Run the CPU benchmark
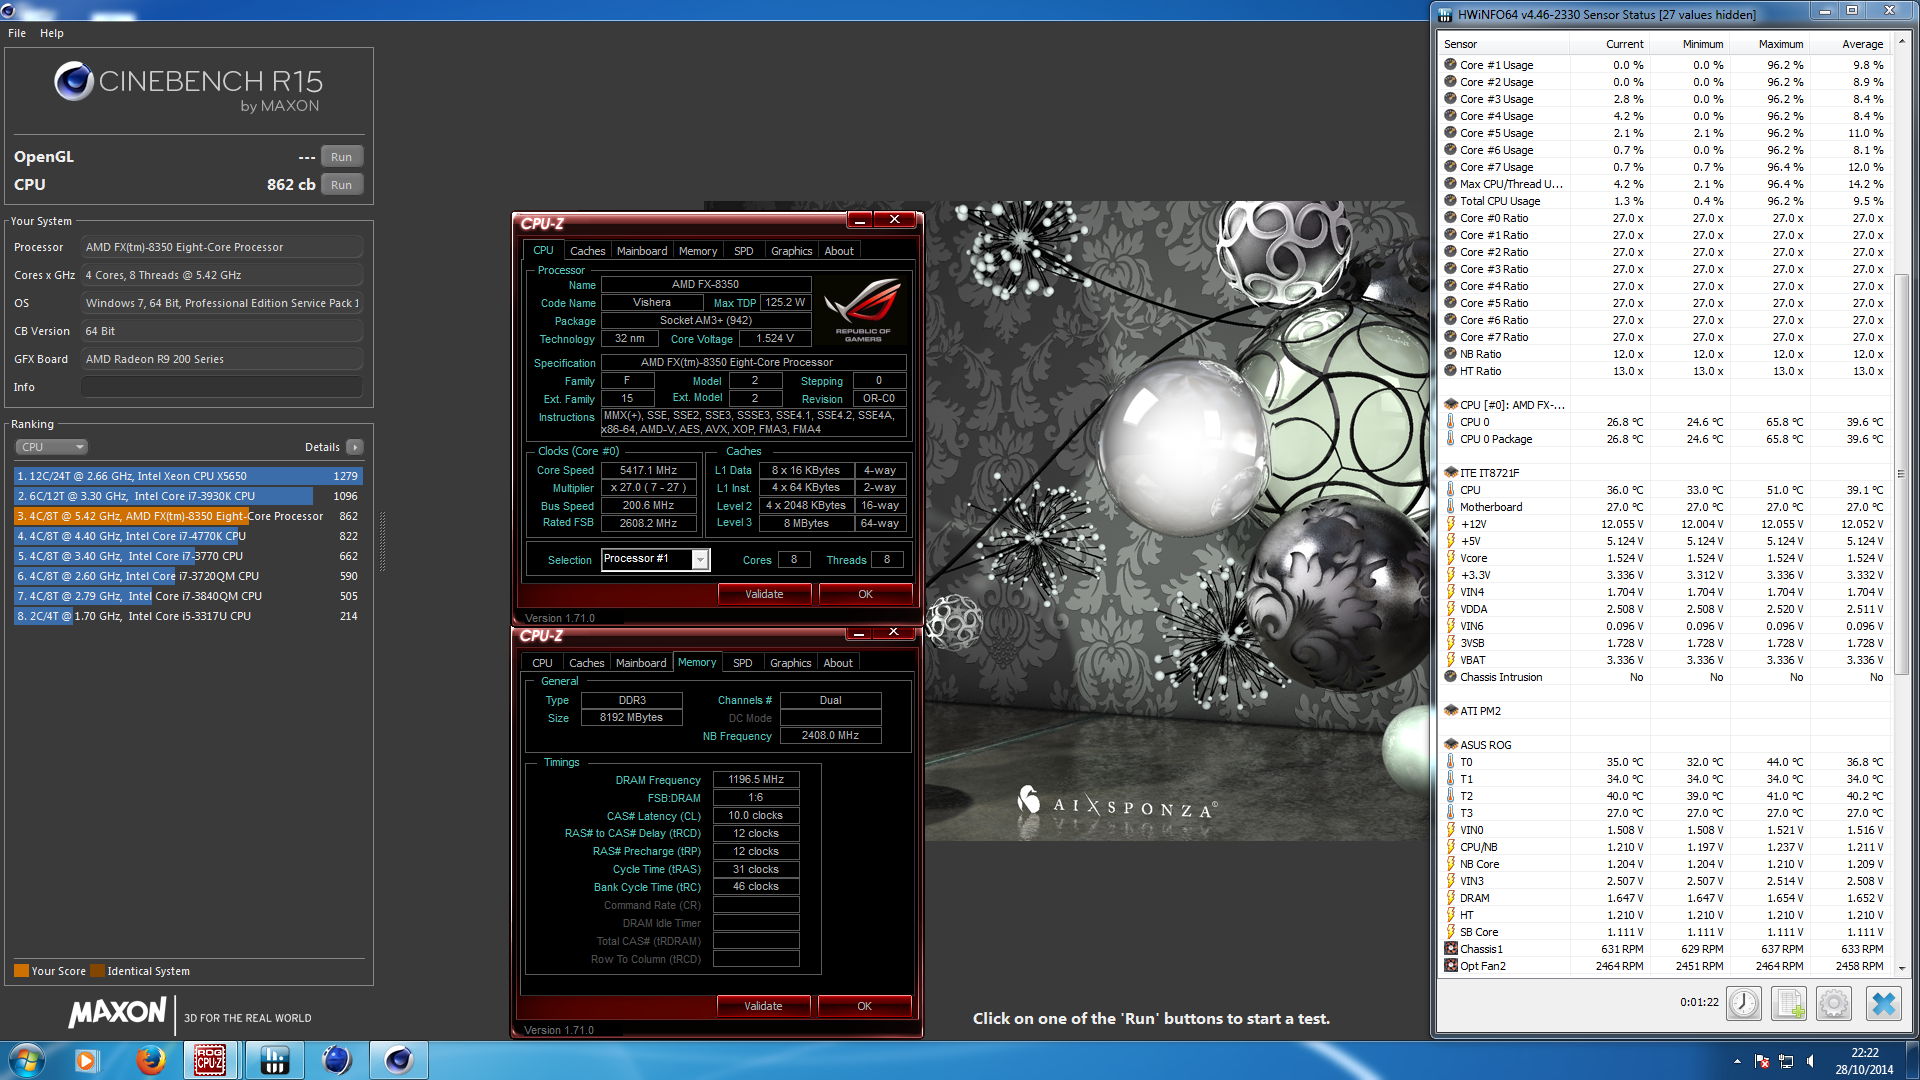 click(x=341, y=185)
